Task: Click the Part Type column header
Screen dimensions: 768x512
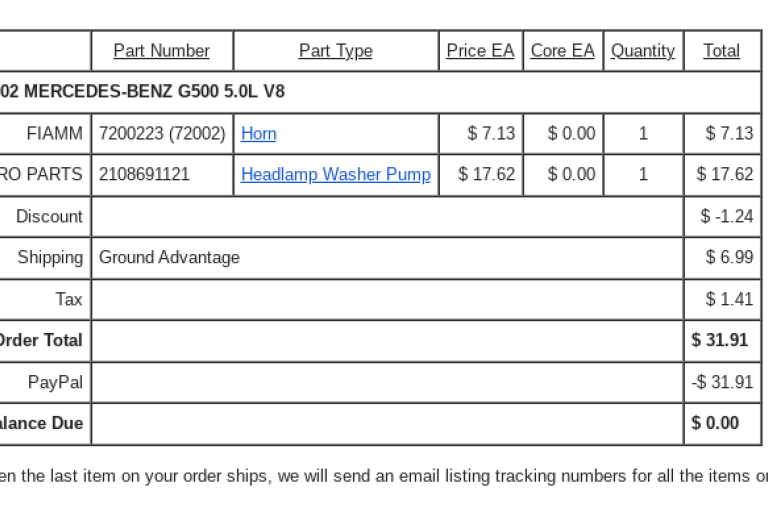Action: point(335,51)
